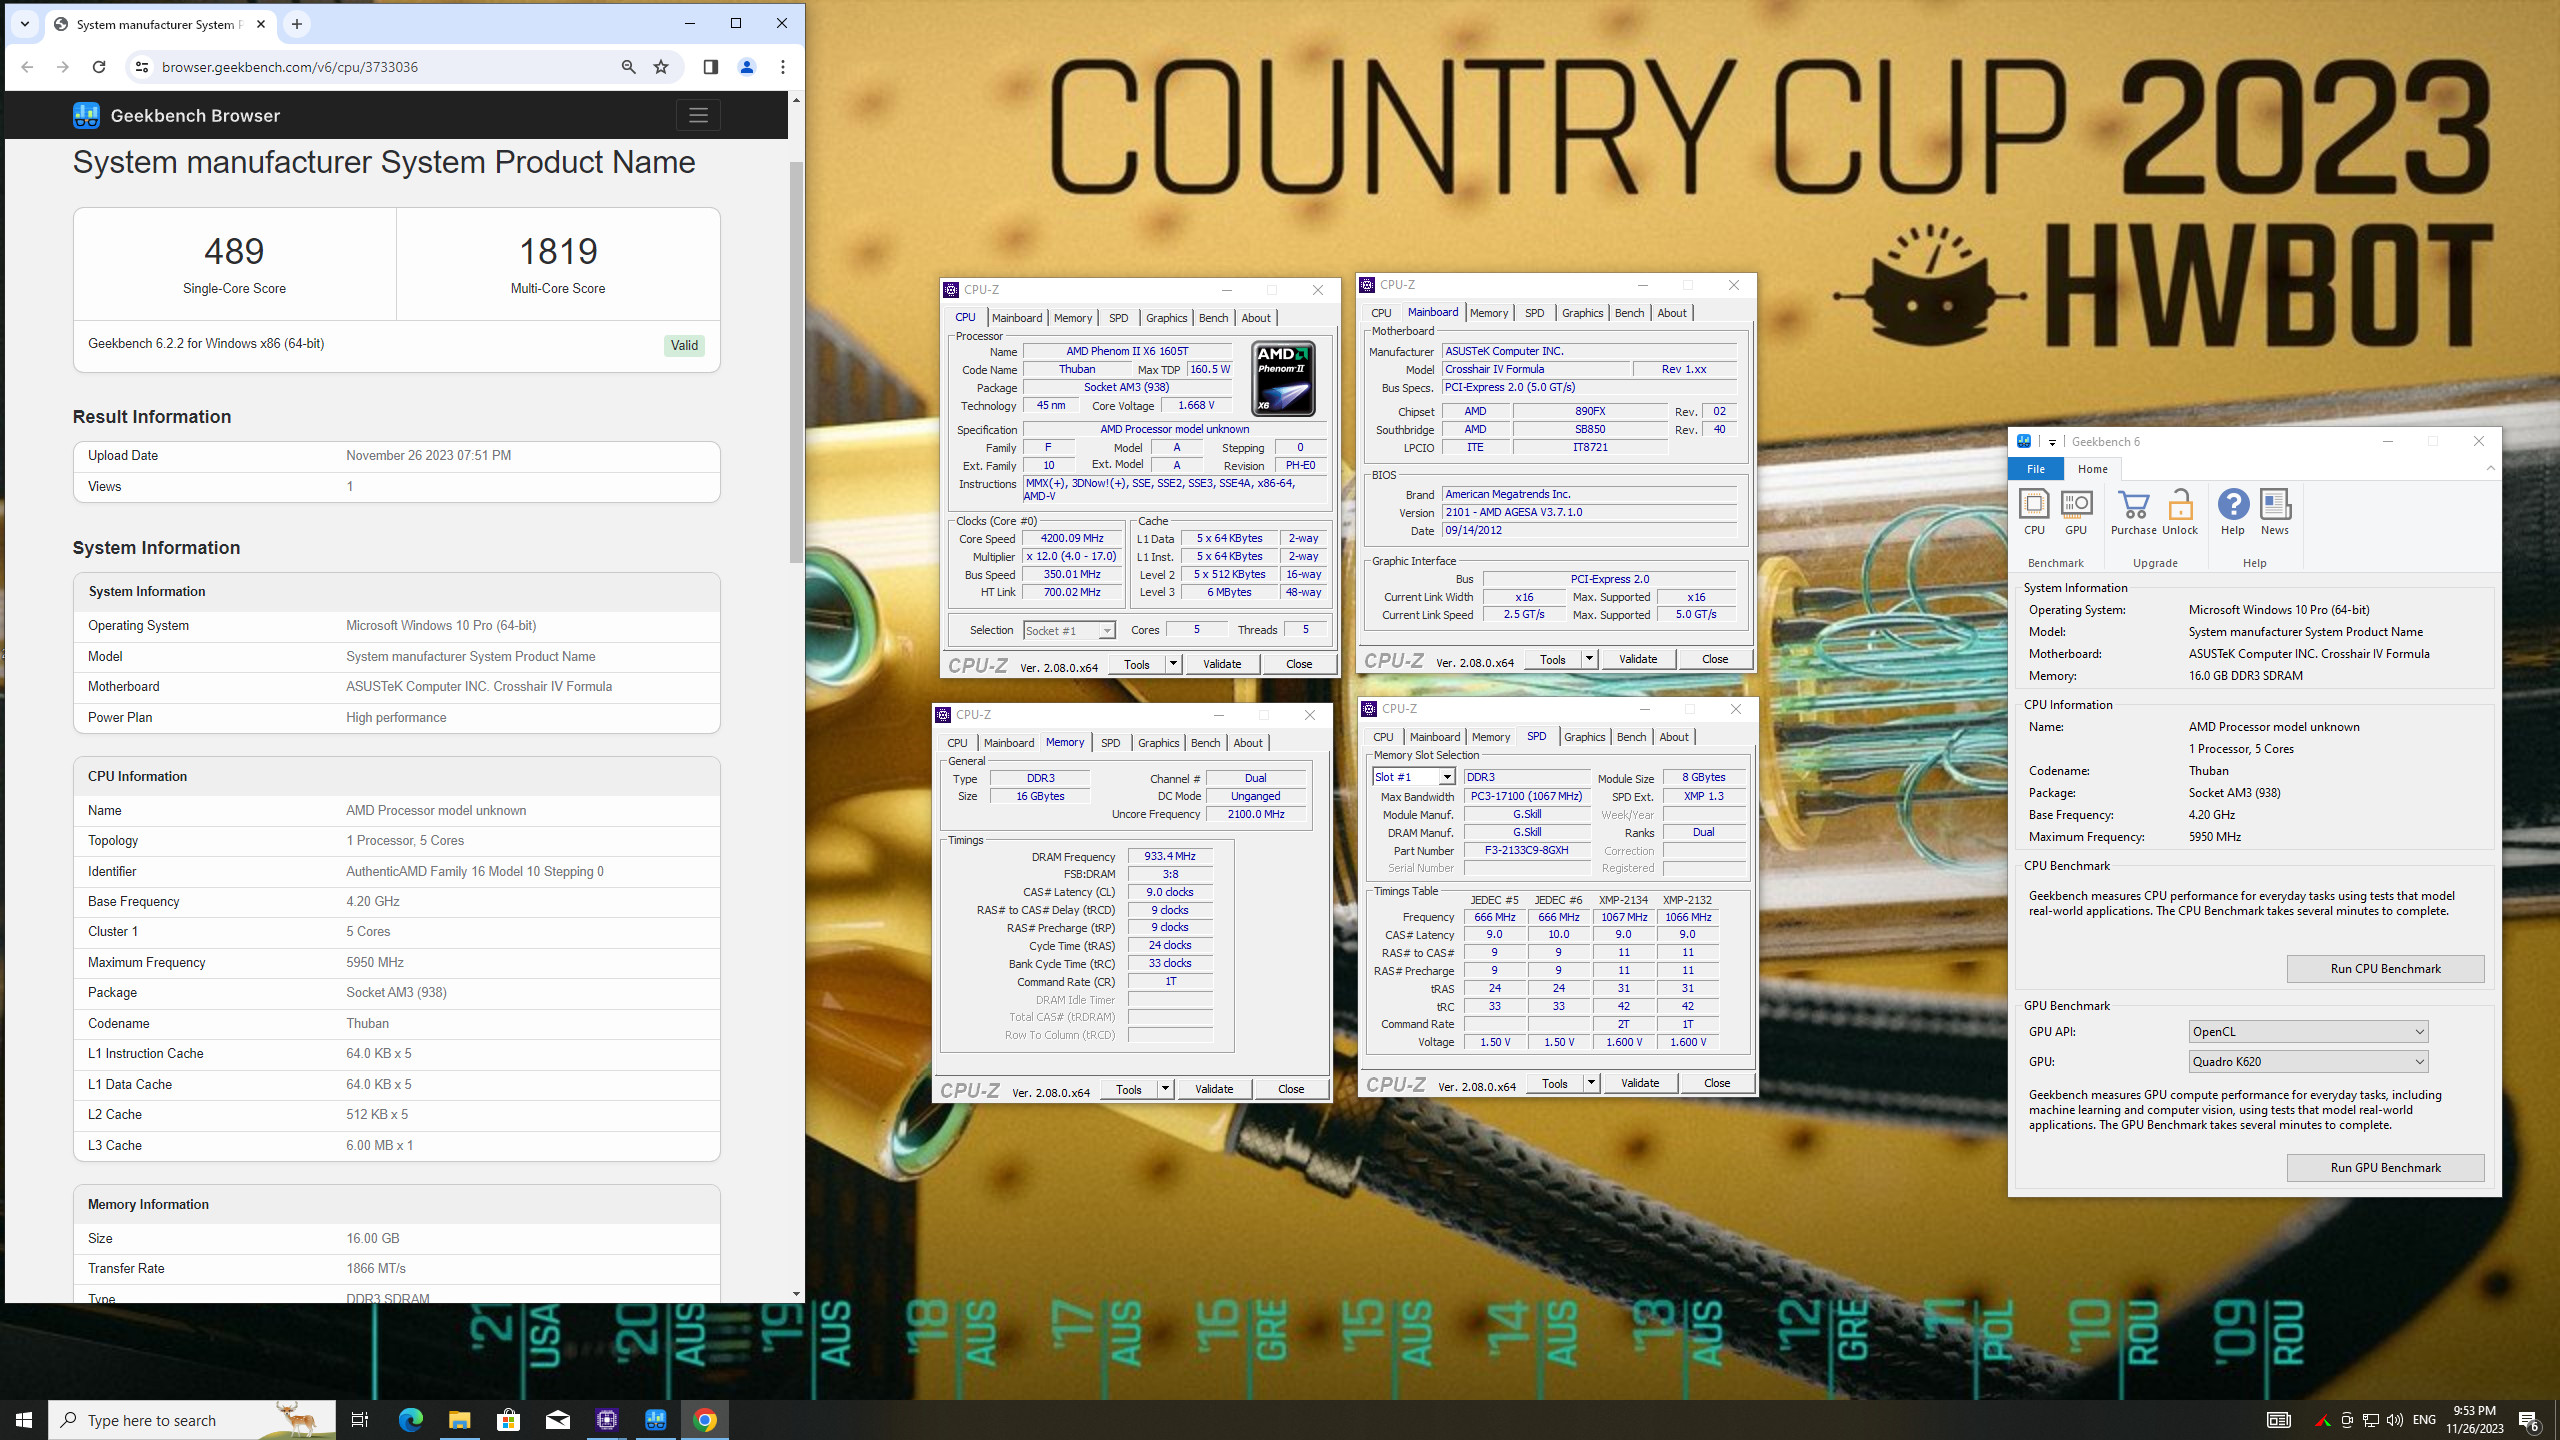Click the taskbar search box
The height and width of the screenshot is (1440, 2560).
(x=192, y=1420)
